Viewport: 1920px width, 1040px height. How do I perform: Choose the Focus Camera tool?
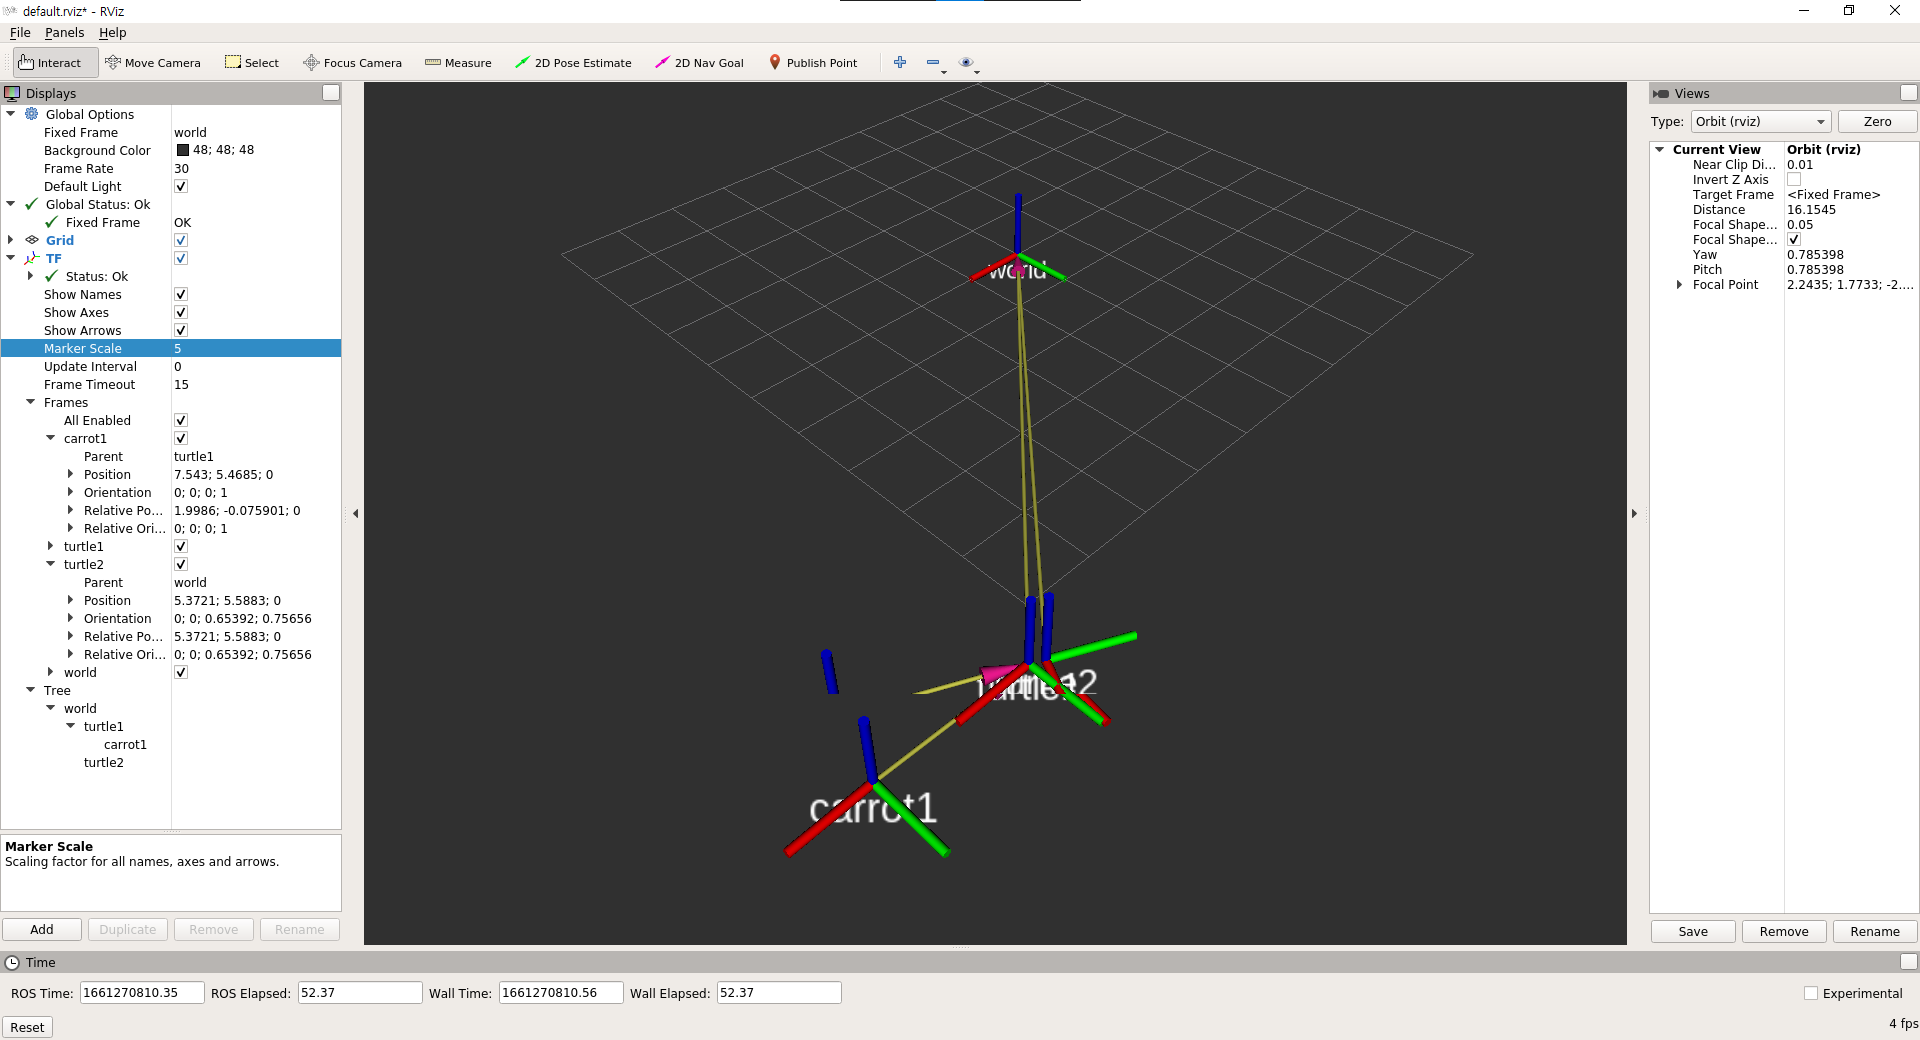pos(352,63)
